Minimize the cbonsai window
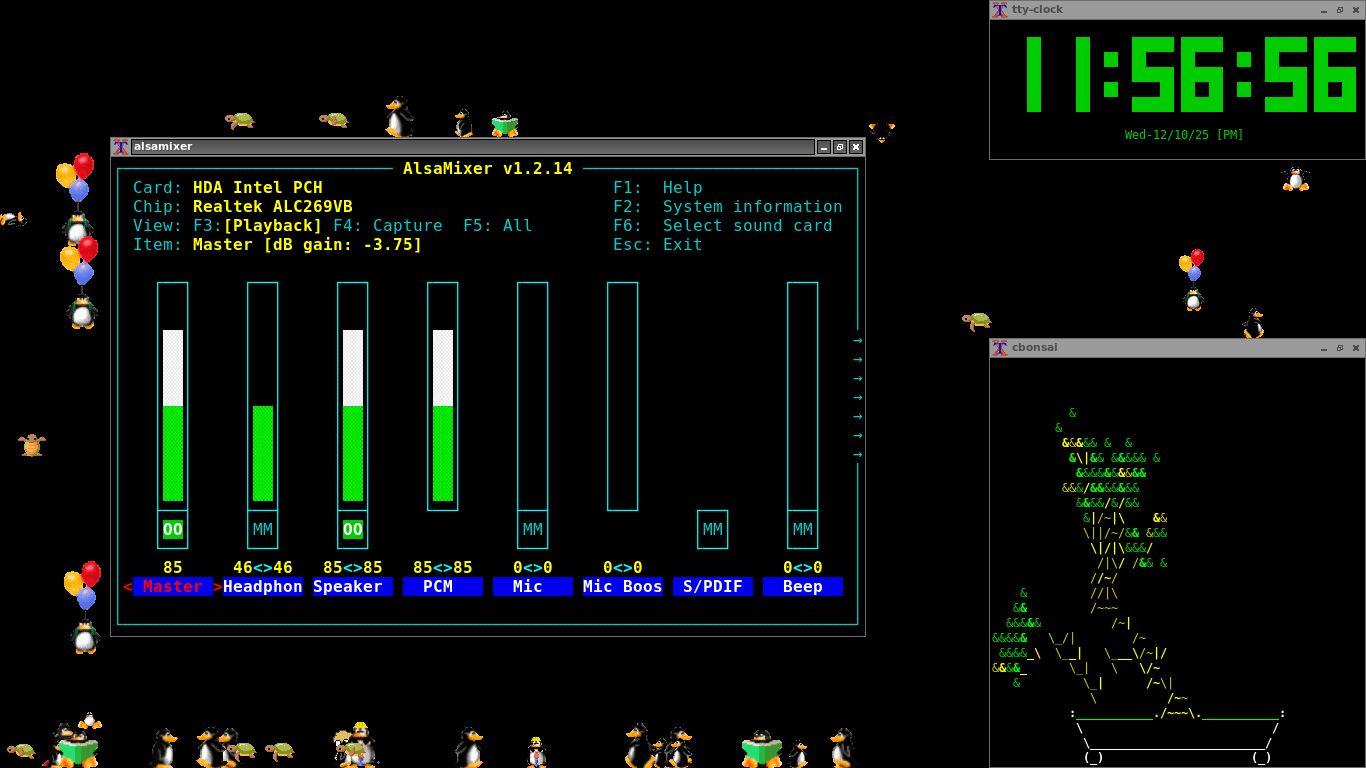Viewport: 1366px width, 768px height. 1324,348
